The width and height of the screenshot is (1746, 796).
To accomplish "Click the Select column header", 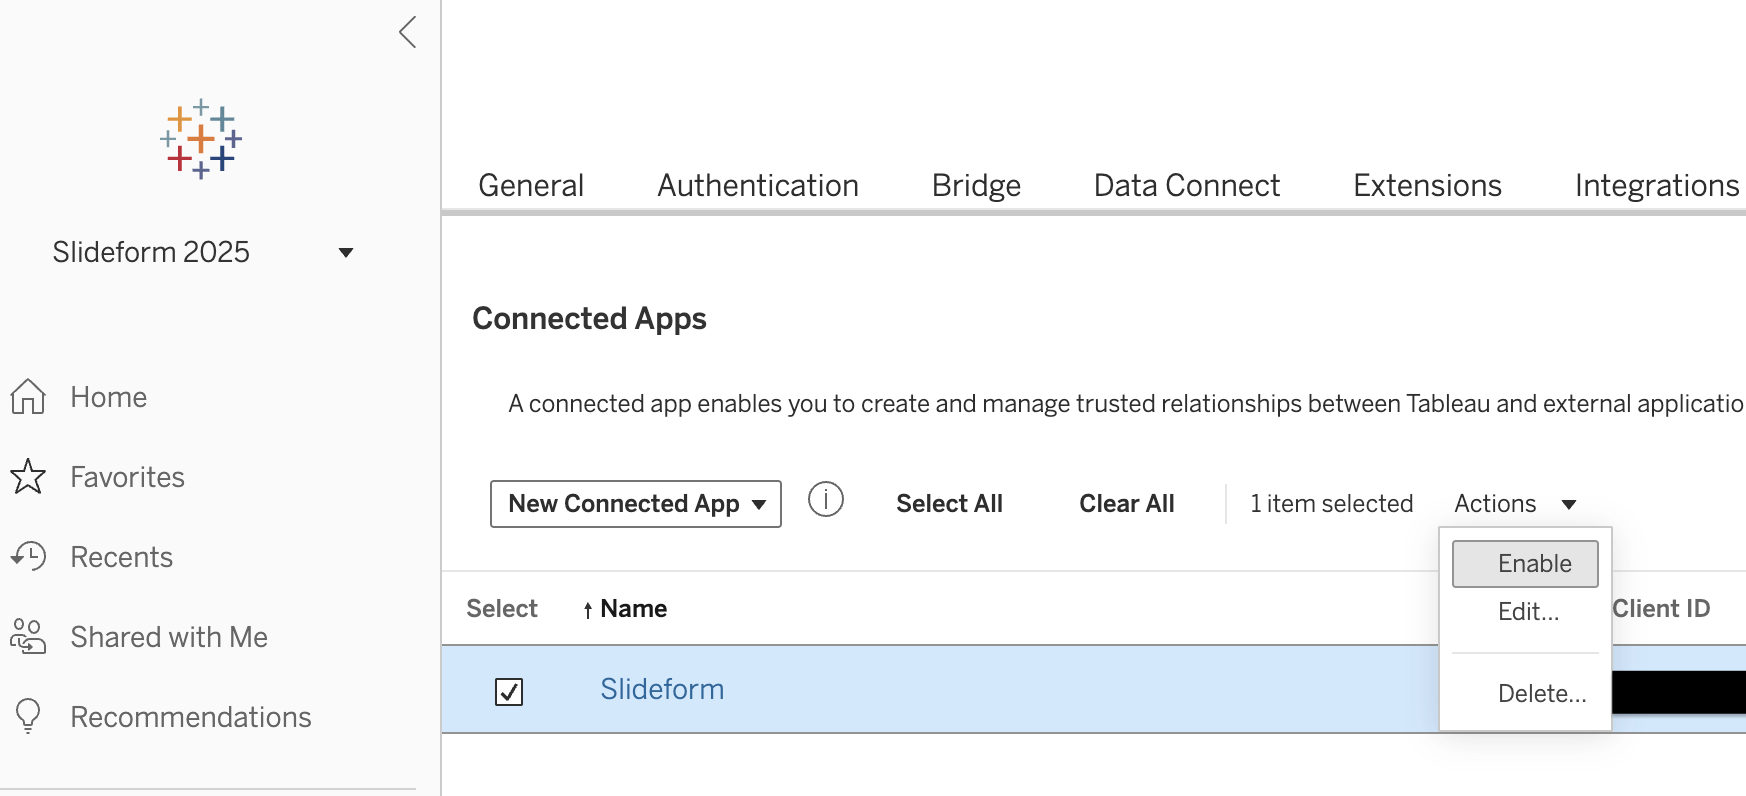I will click(502, 609).
